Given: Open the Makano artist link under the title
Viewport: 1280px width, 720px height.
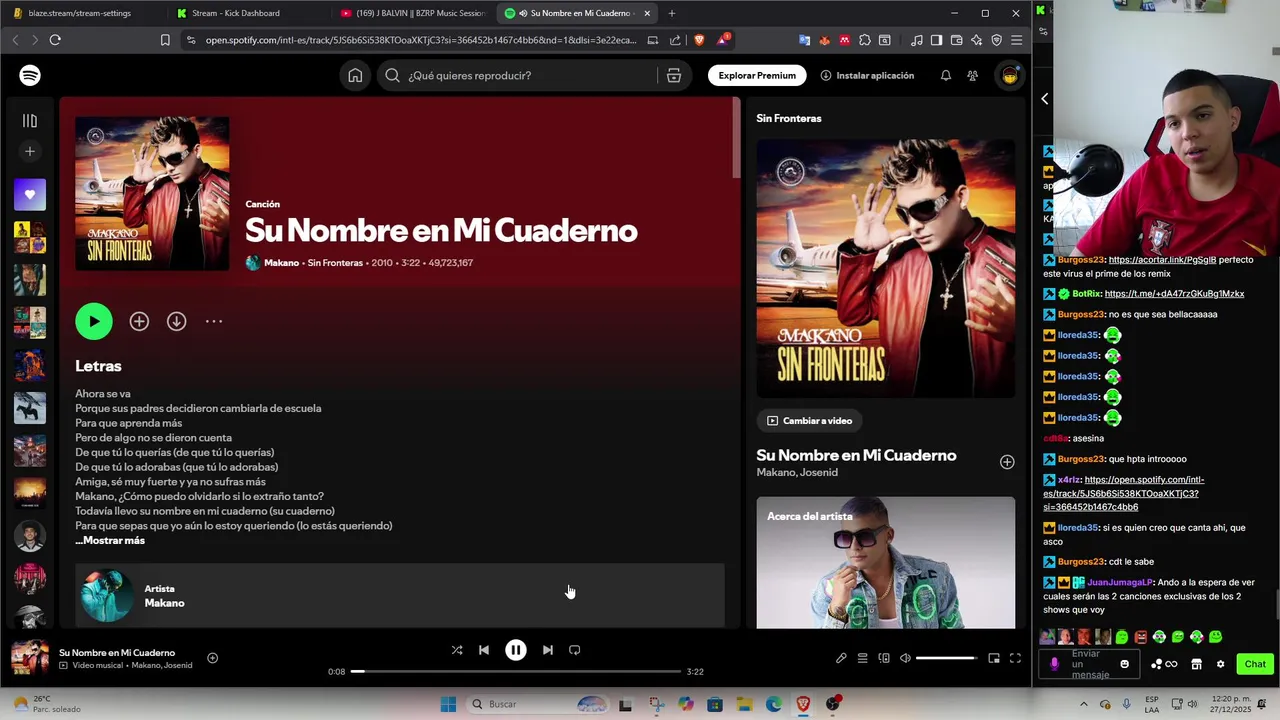Looking at the screenshot, I should click(x=281, y=263).
